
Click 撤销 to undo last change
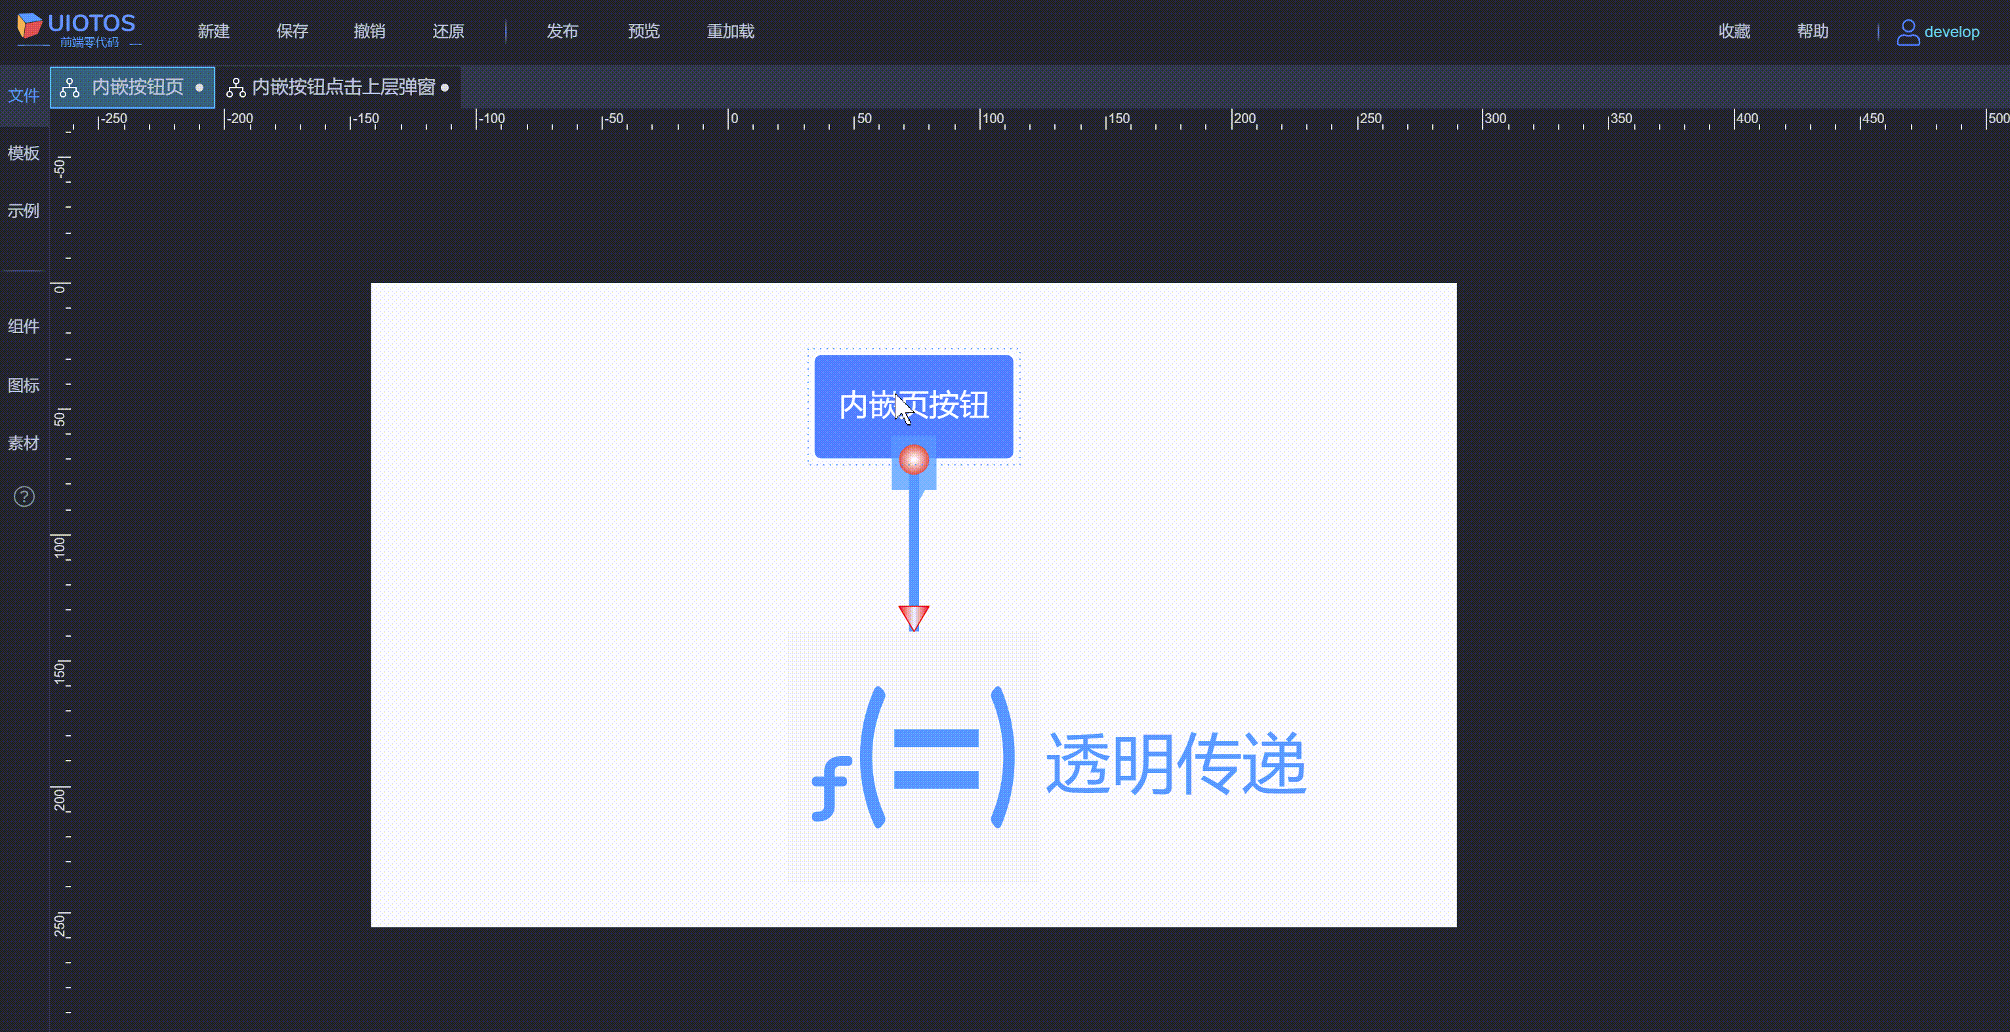coord(369,31)
